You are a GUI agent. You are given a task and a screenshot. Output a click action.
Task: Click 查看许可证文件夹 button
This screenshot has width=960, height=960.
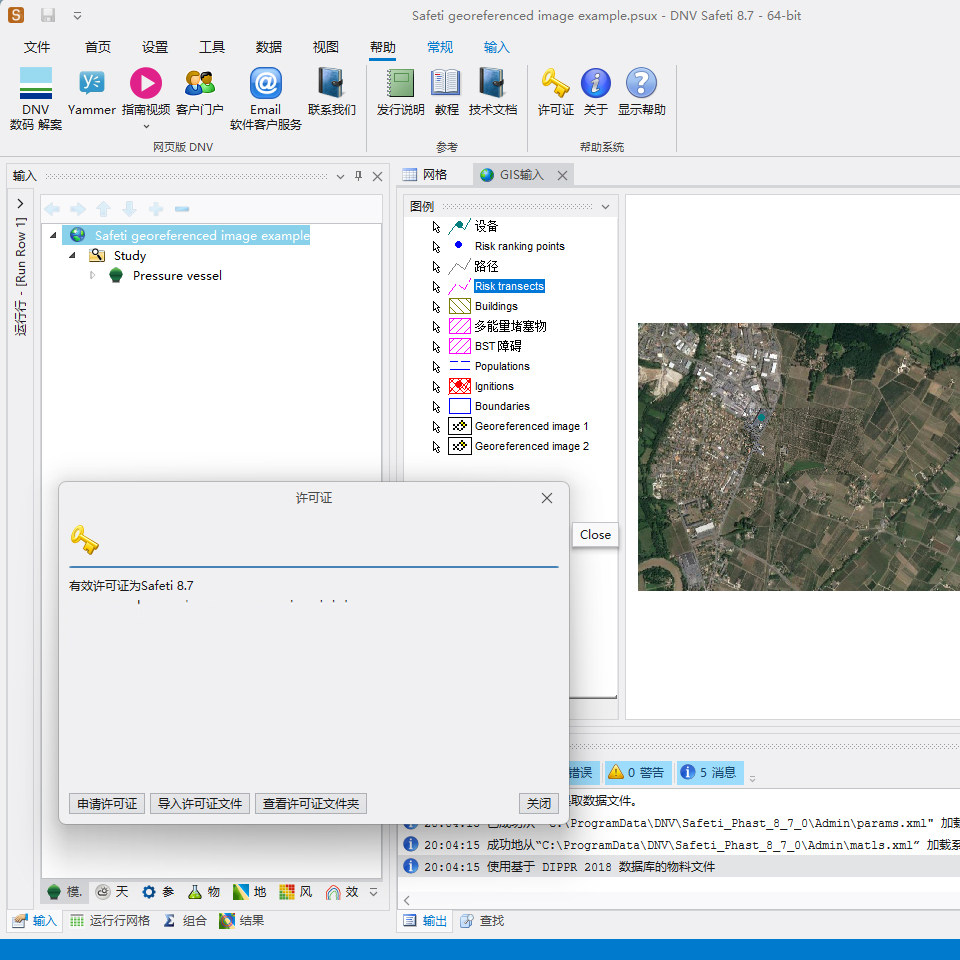tap(310, 803)
